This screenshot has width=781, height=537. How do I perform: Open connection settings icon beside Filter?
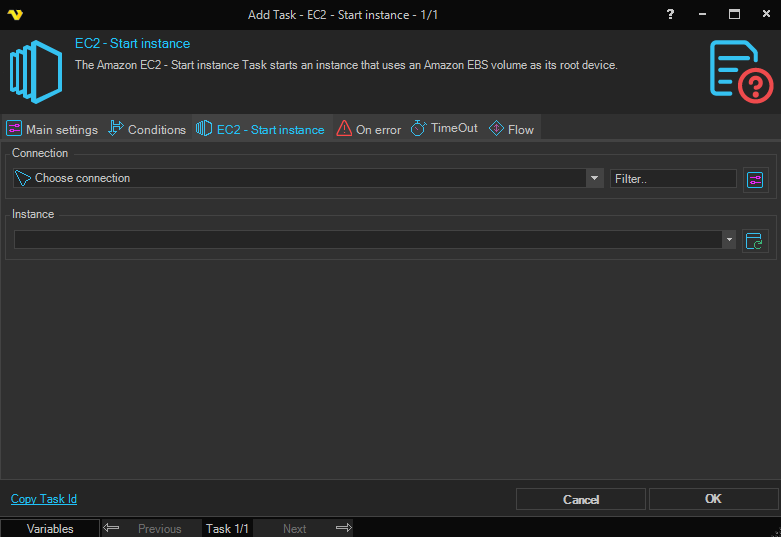[755, 179]
